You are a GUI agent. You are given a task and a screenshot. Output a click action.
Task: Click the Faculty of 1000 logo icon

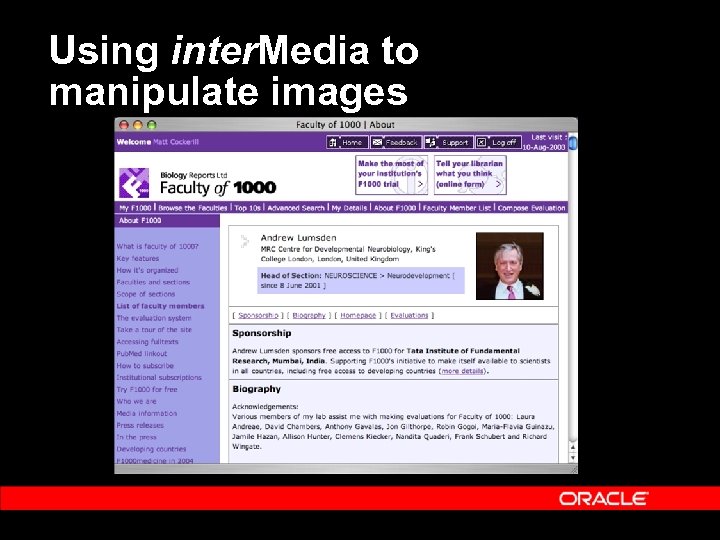click(x=134, y=183)
